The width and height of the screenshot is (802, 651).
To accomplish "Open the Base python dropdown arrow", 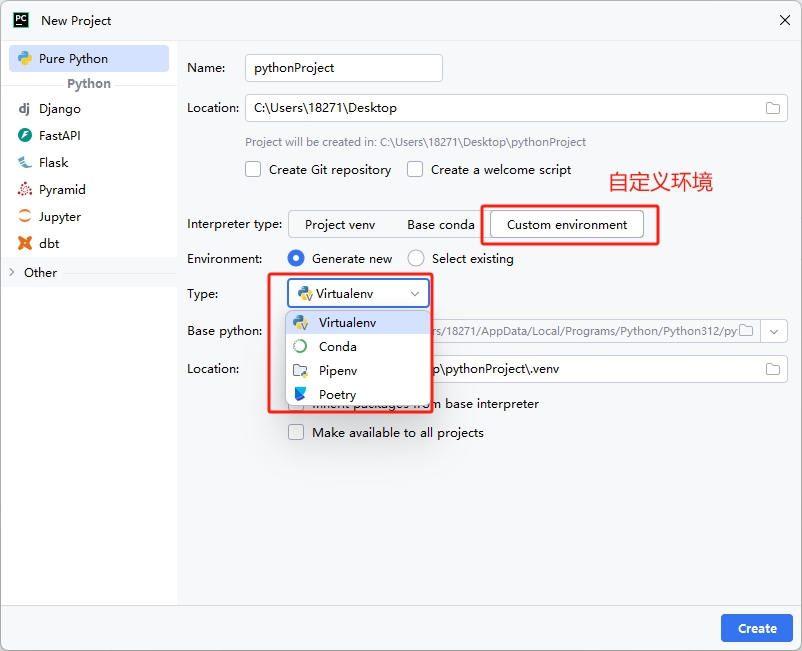I will [774, 331].
